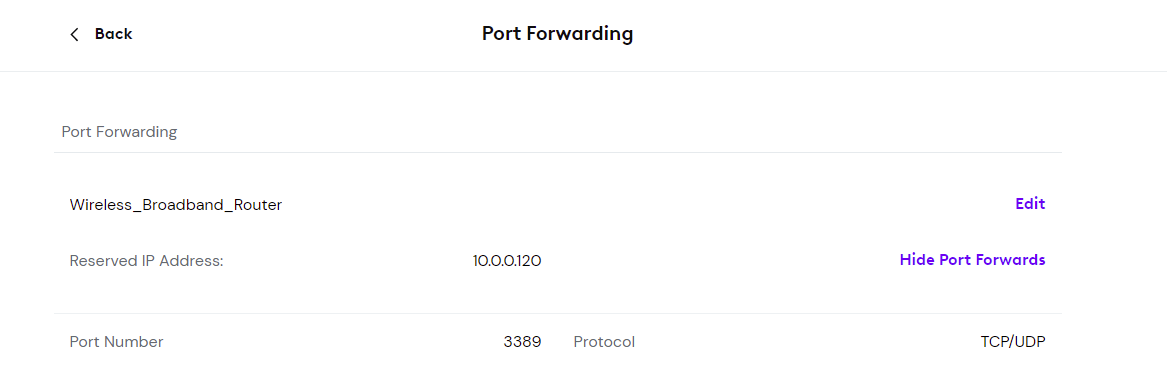The image size is (1167, 387).
Task: Select the TCP/UDP protocol value
Action: (x=1013, y=342)
